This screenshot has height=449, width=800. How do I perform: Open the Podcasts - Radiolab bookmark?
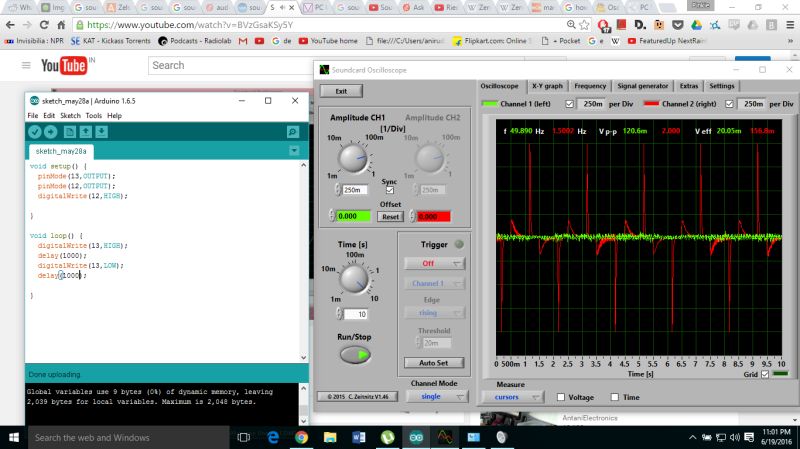pos(194,41)
